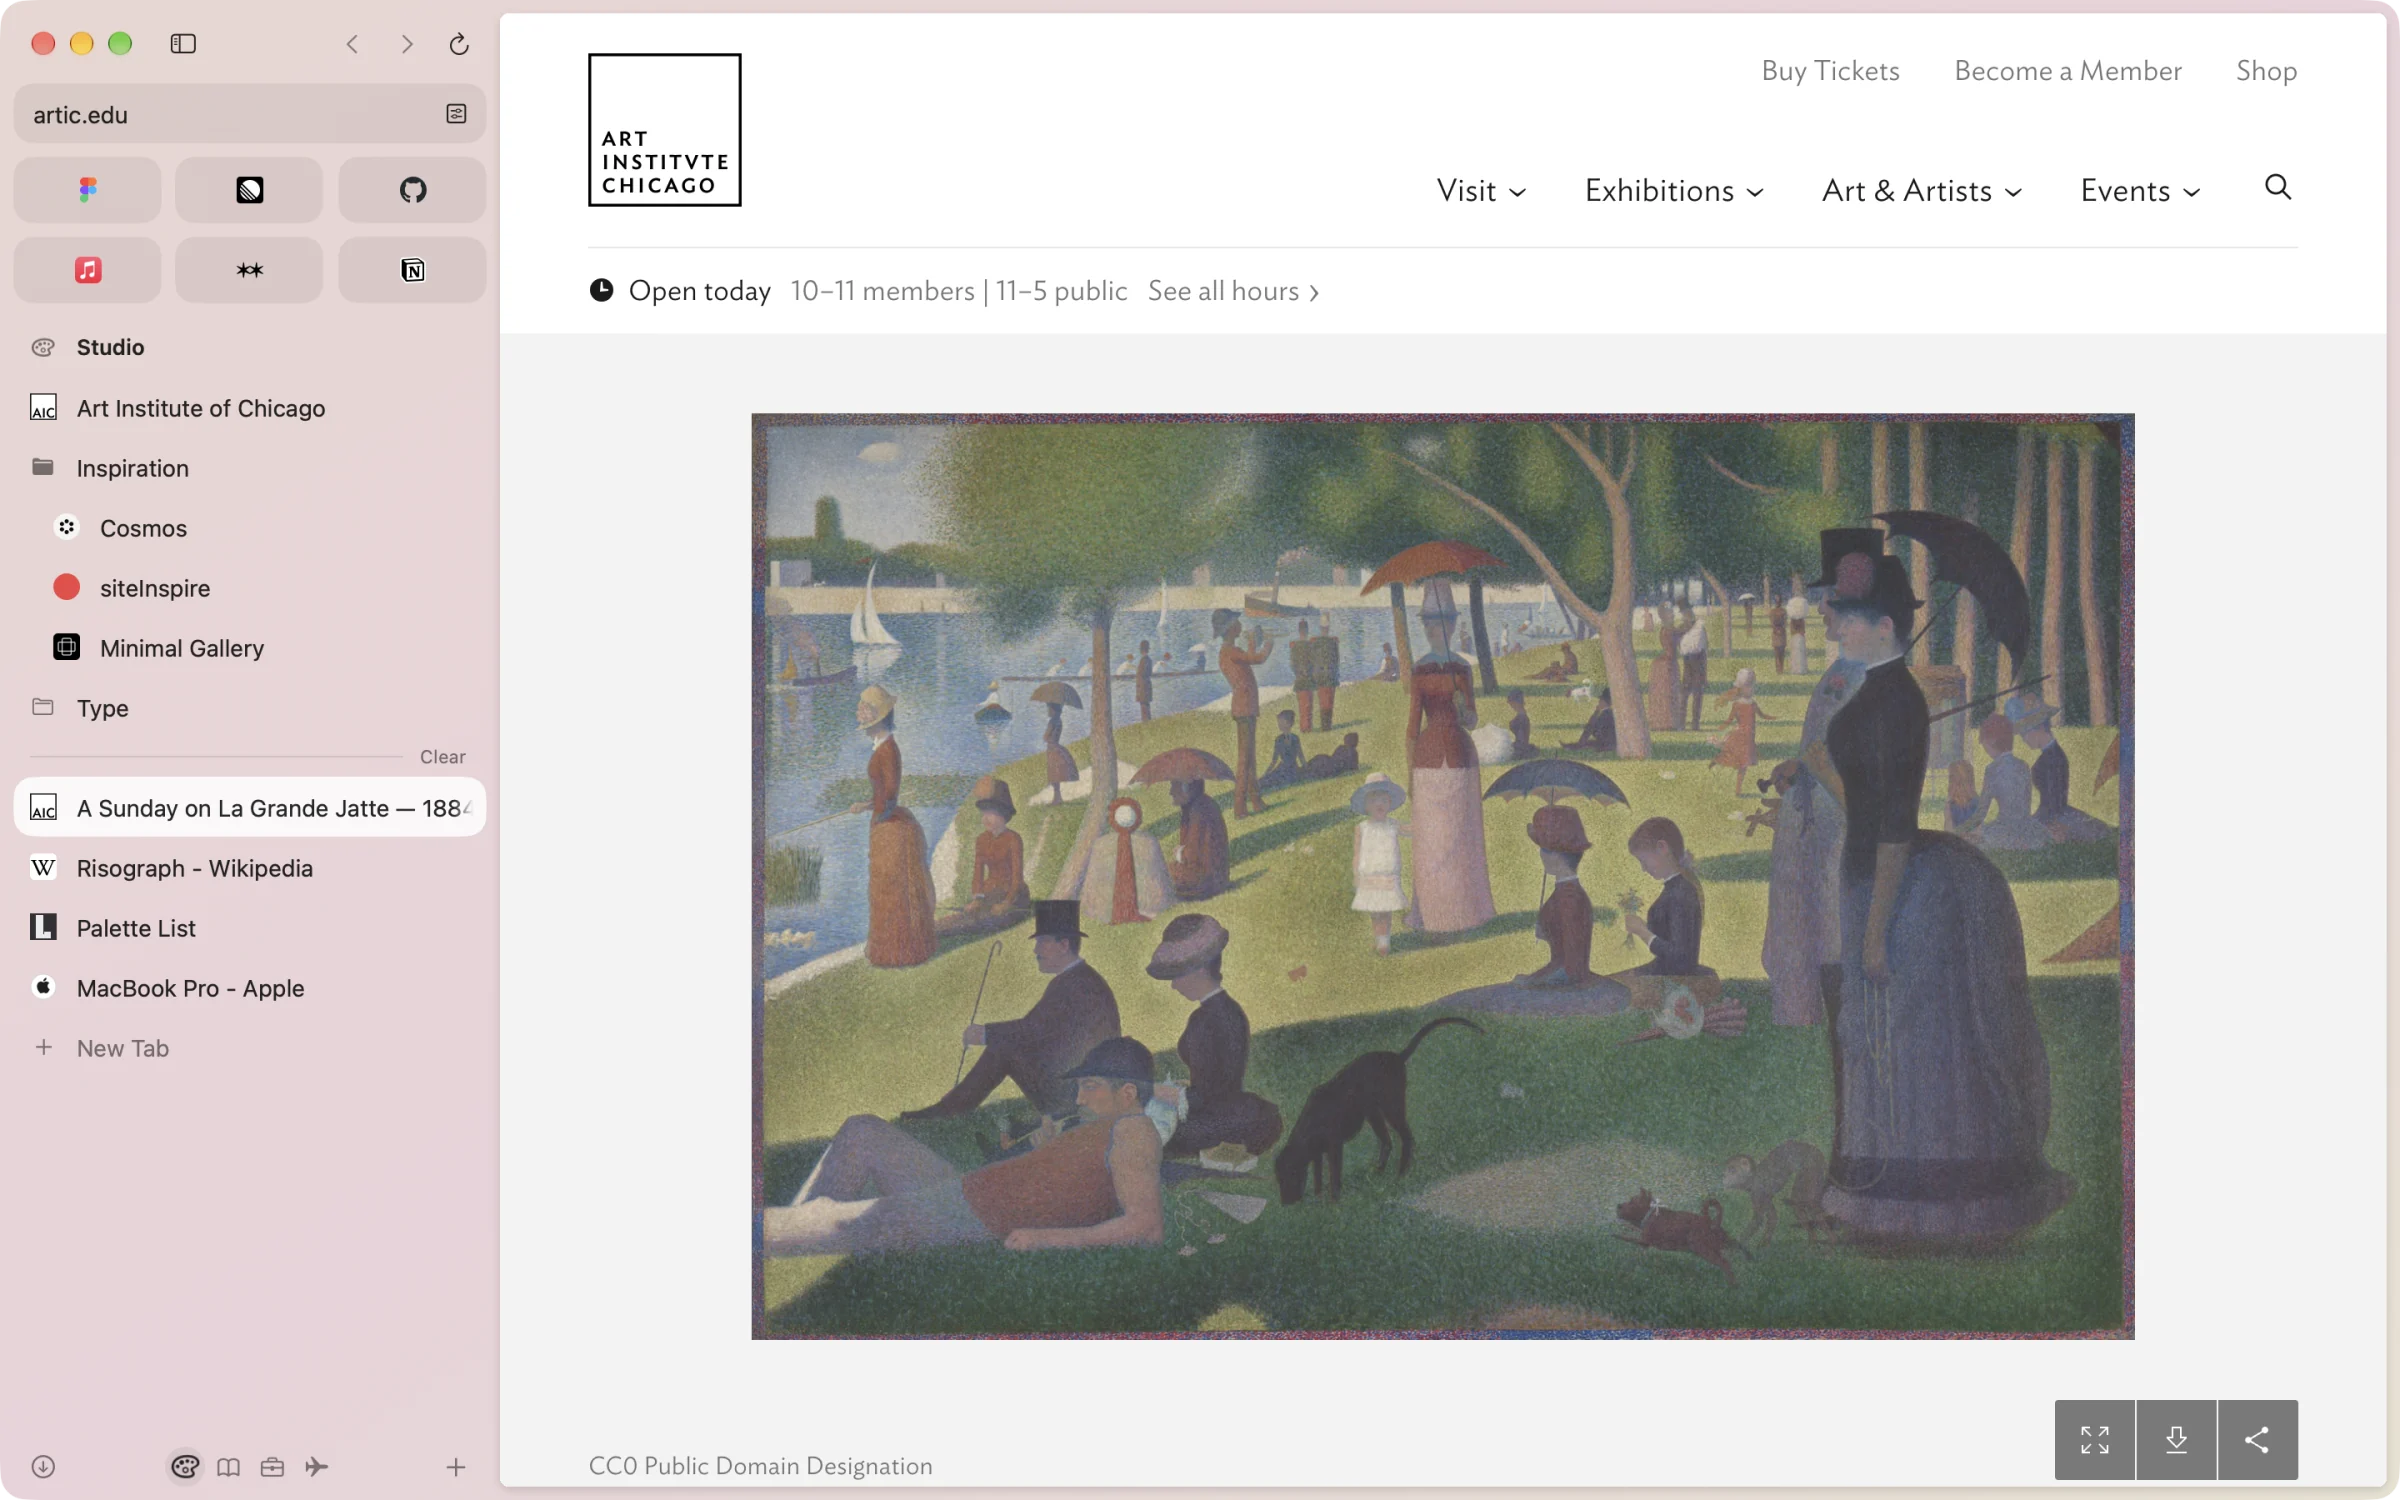Collapse the Inspiration folder
2400x1500 pixels.
(249, 468)
